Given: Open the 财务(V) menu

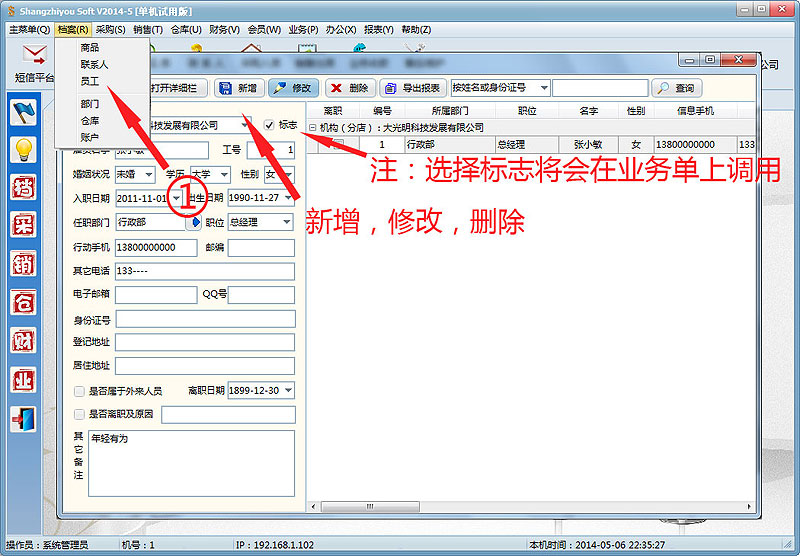Looking at the screenshot, I should 224,30.
